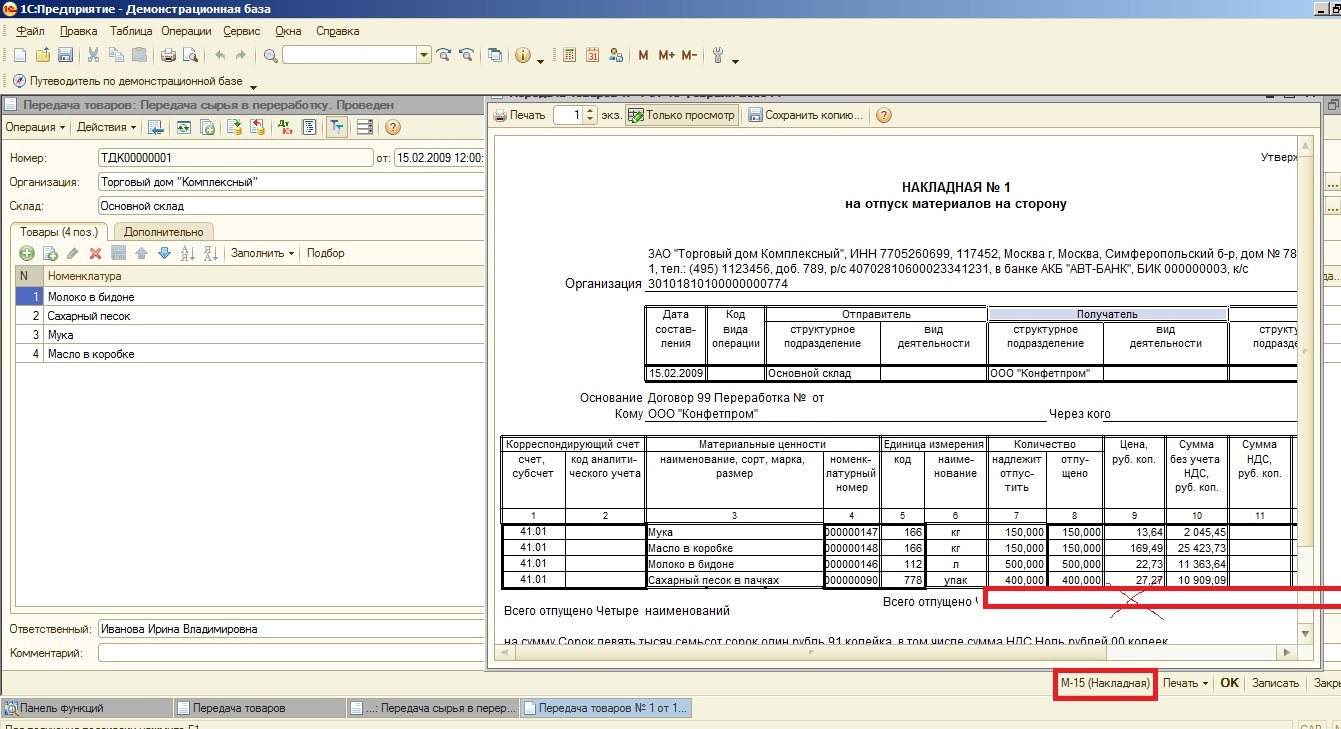Open the calendar icon in the top toolbar
The width and height of the screenshot is (1341, 729).
coord(592,55)
